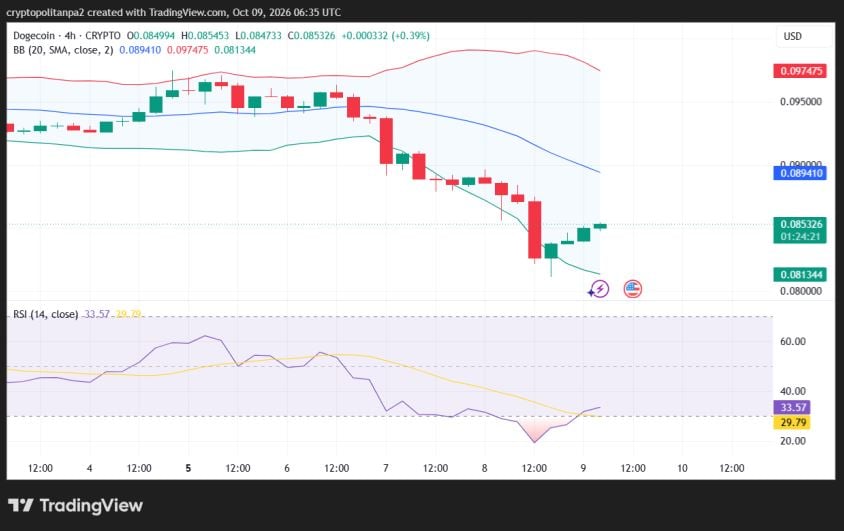Image resolution: width=844 pixels, height=531 pixels.
Task: Click the open value O0.084994
Action: pos(151,36)
